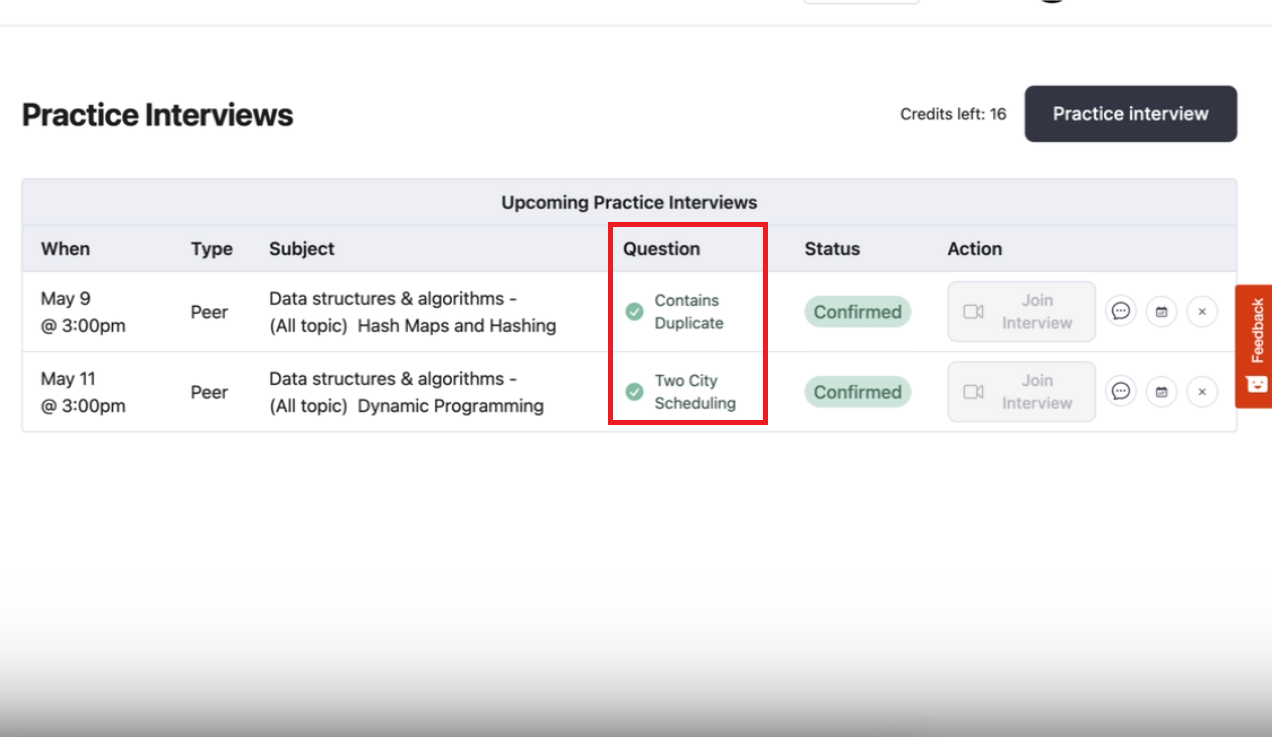Screen dimensions: 1272x737
Task: Click the Credits left: 16 text
Action: click(952, 114)
